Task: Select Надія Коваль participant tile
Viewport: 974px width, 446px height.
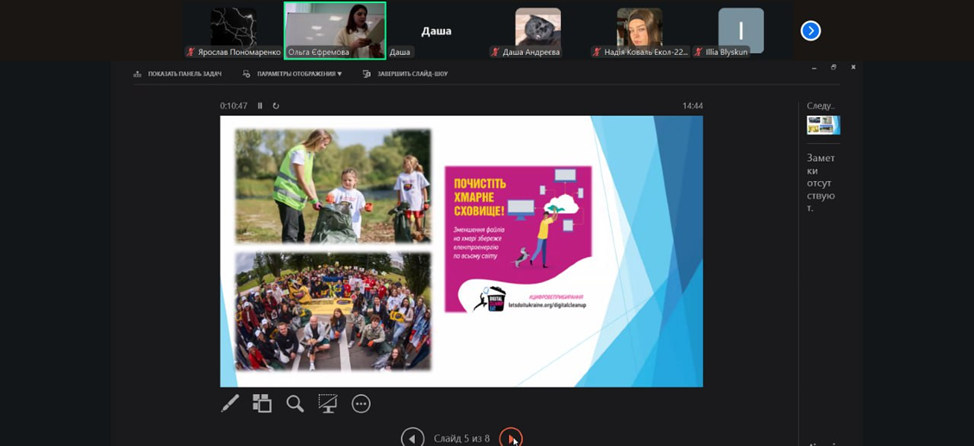Action: click(639, 30)
